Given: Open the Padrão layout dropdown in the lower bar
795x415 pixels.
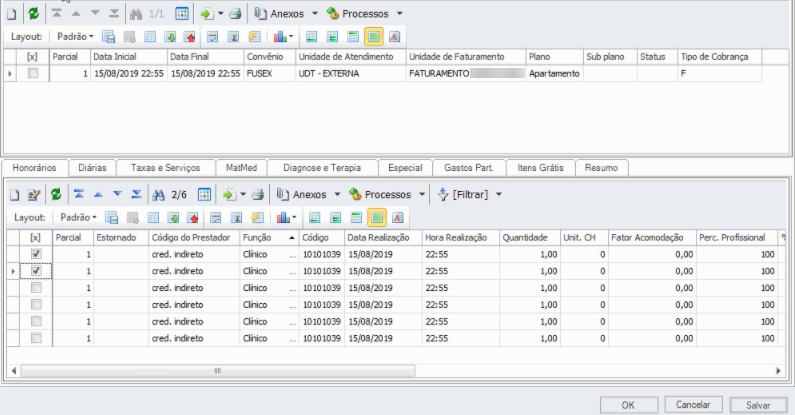Looking at the screenshot, I should click(x=78, y=217).
